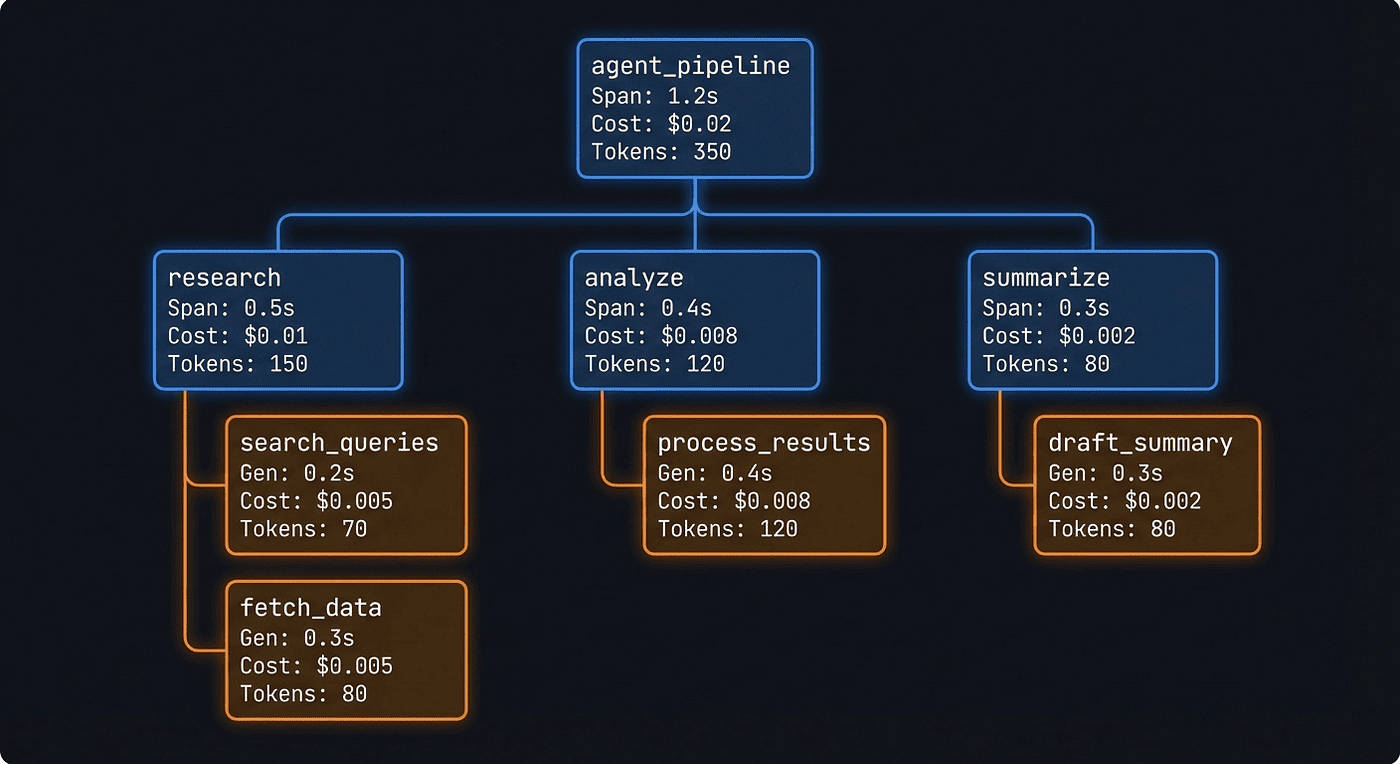Open the draft_summary generation node

(1147, 485)
